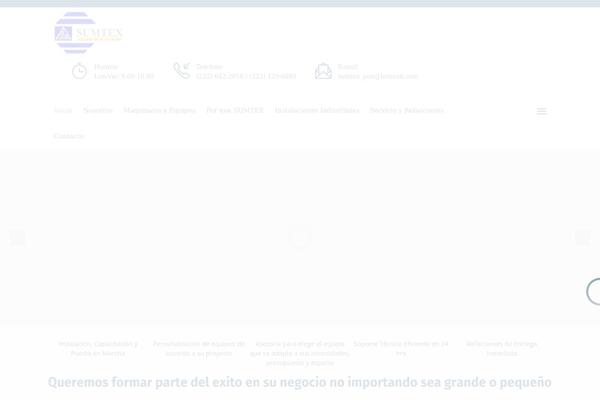Open the Nosotros menu item

[x=98, y=110]
